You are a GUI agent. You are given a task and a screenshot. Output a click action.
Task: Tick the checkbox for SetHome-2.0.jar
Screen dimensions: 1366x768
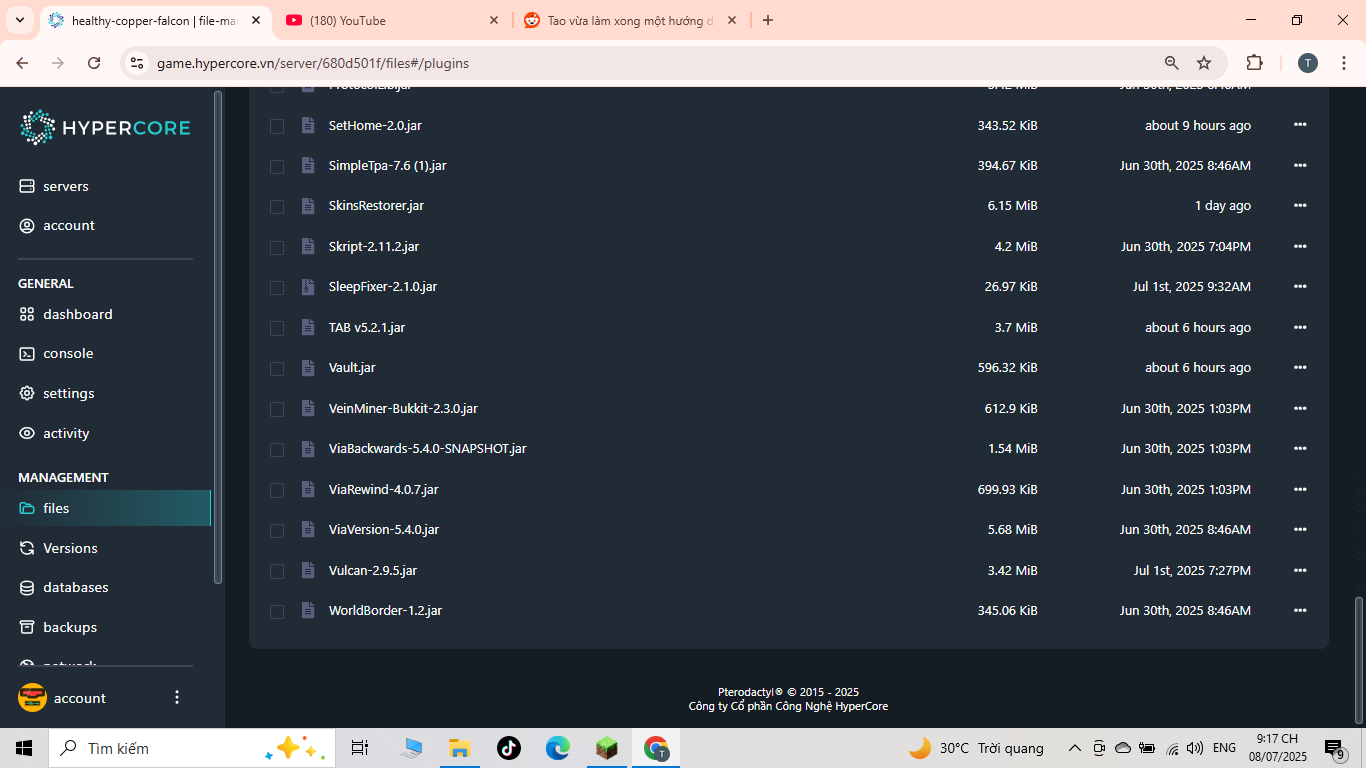(x=277, y=126)
